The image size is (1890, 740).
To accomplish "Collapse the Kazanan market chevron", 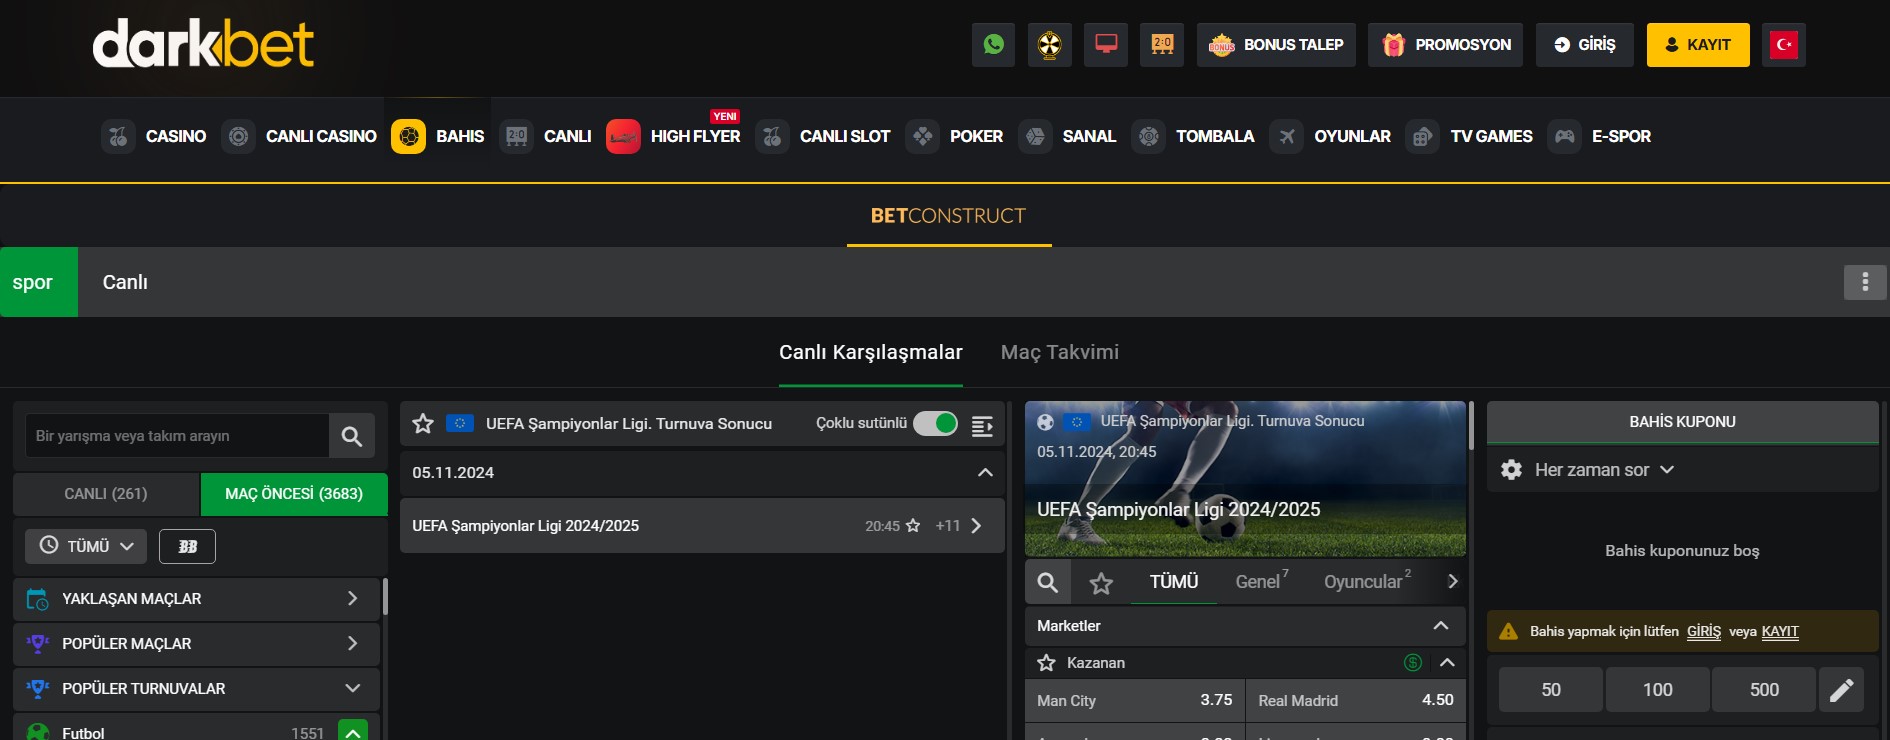I will [1447, 662].
